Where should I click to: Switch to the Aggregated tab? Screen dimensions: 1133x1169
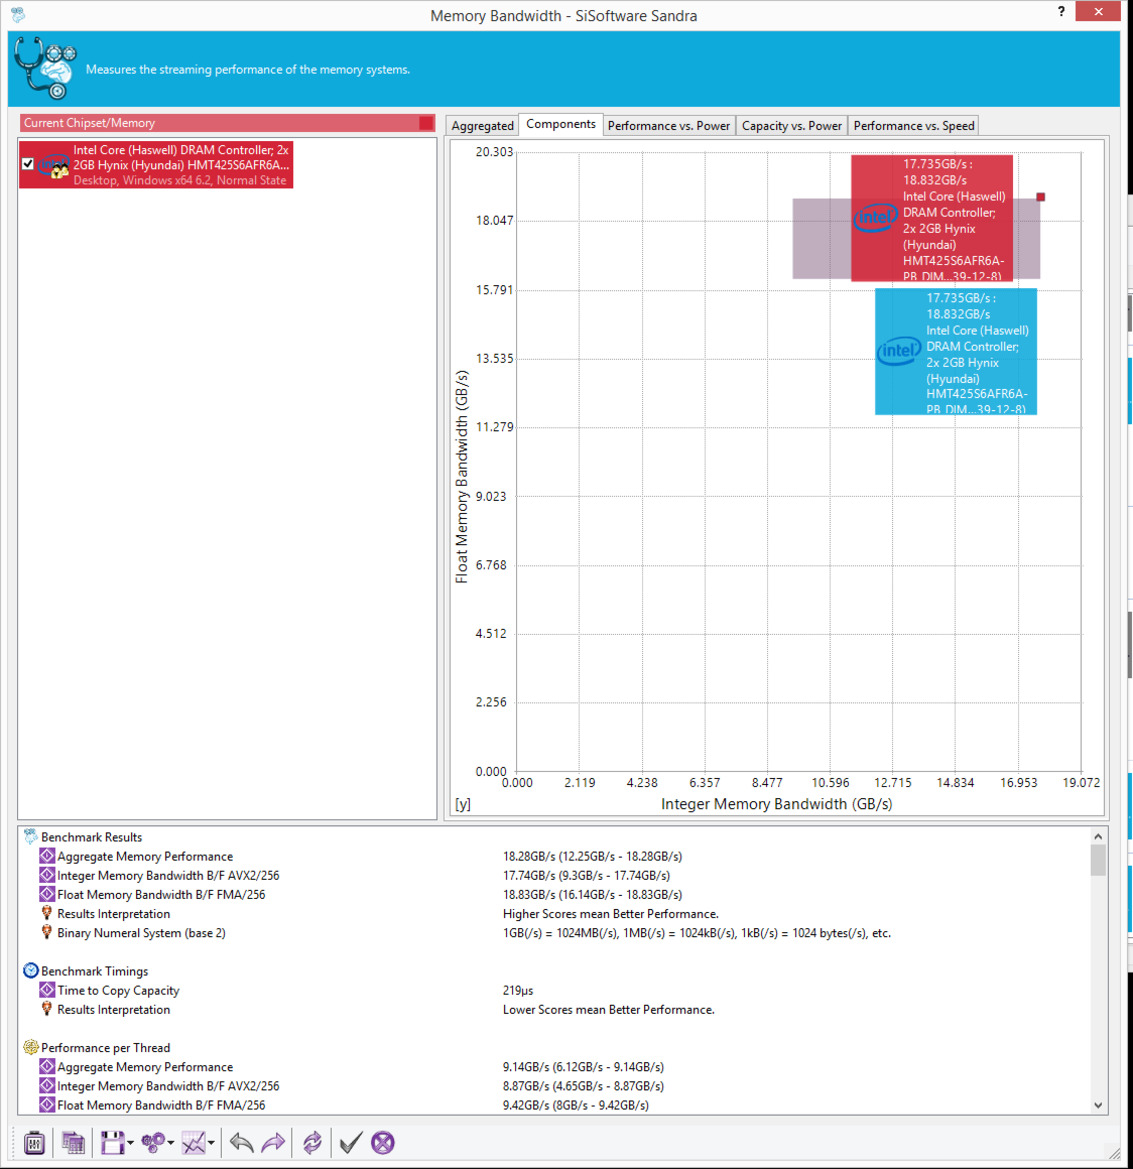coord(482,126)
